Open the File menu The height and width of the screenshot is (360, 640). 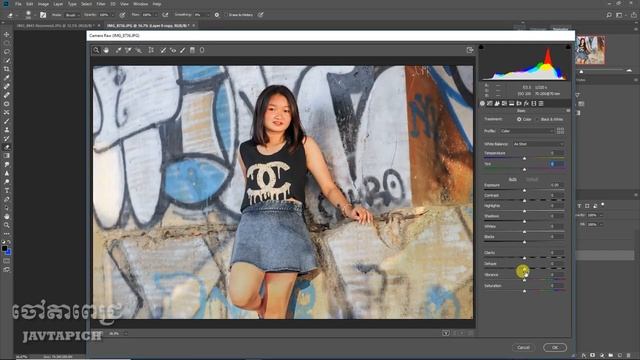(x=18, y=4)
